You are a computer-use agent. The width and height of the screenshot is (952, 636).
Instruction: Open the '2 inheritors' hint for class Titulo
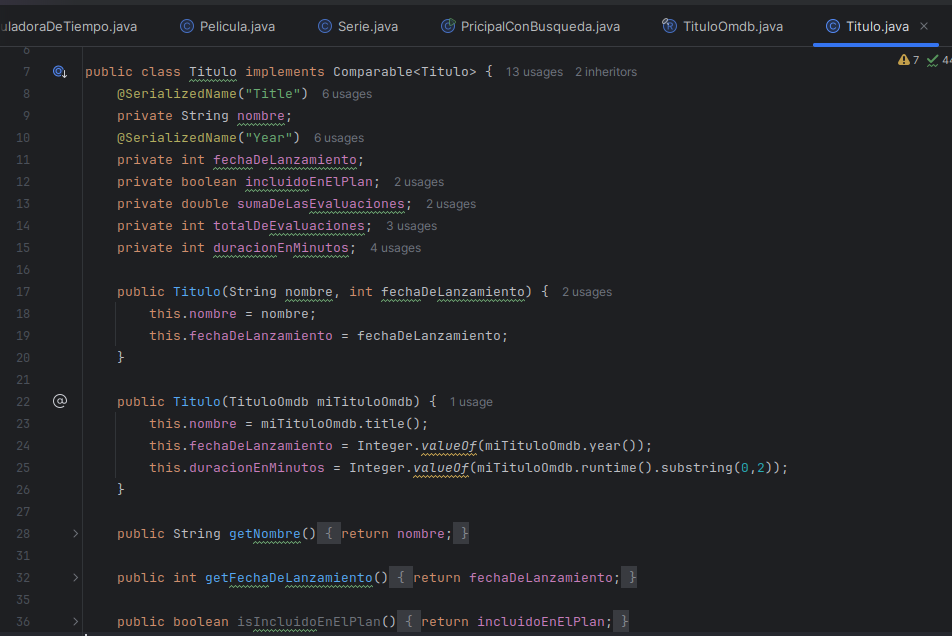coord(606,72)
